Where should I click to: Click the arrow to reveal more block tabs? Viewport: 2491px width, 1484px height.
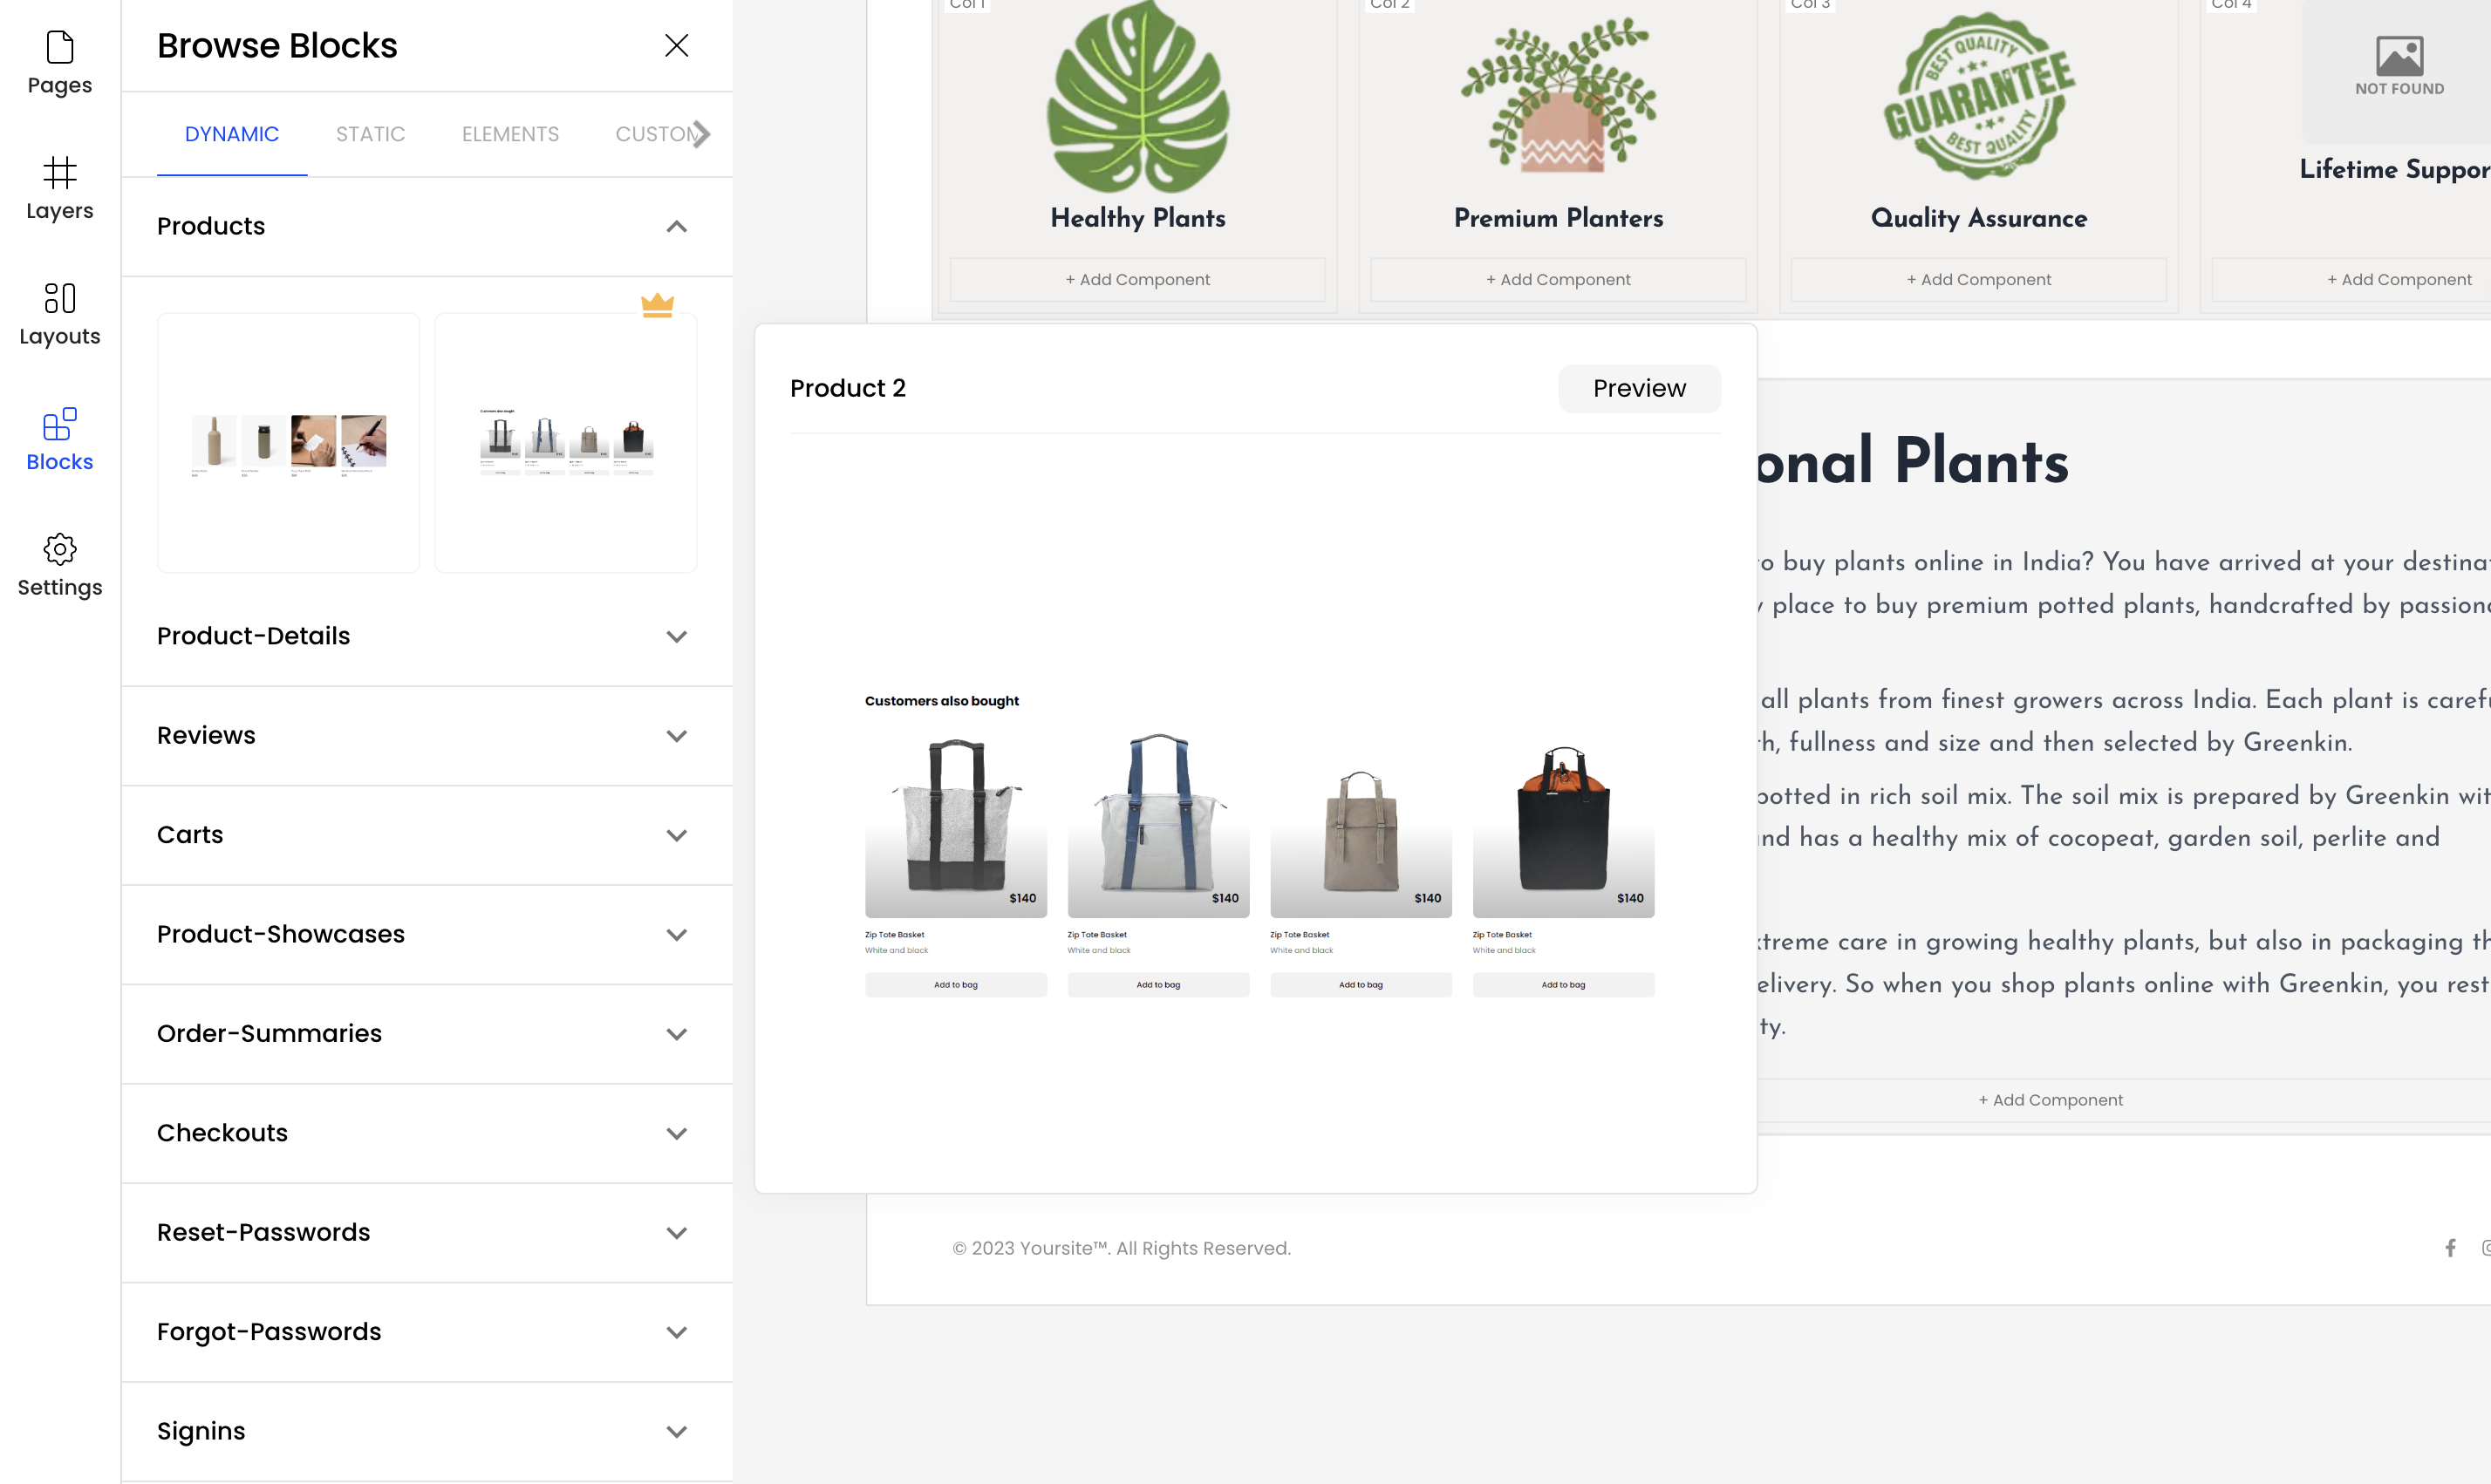(x=703, y=133)
